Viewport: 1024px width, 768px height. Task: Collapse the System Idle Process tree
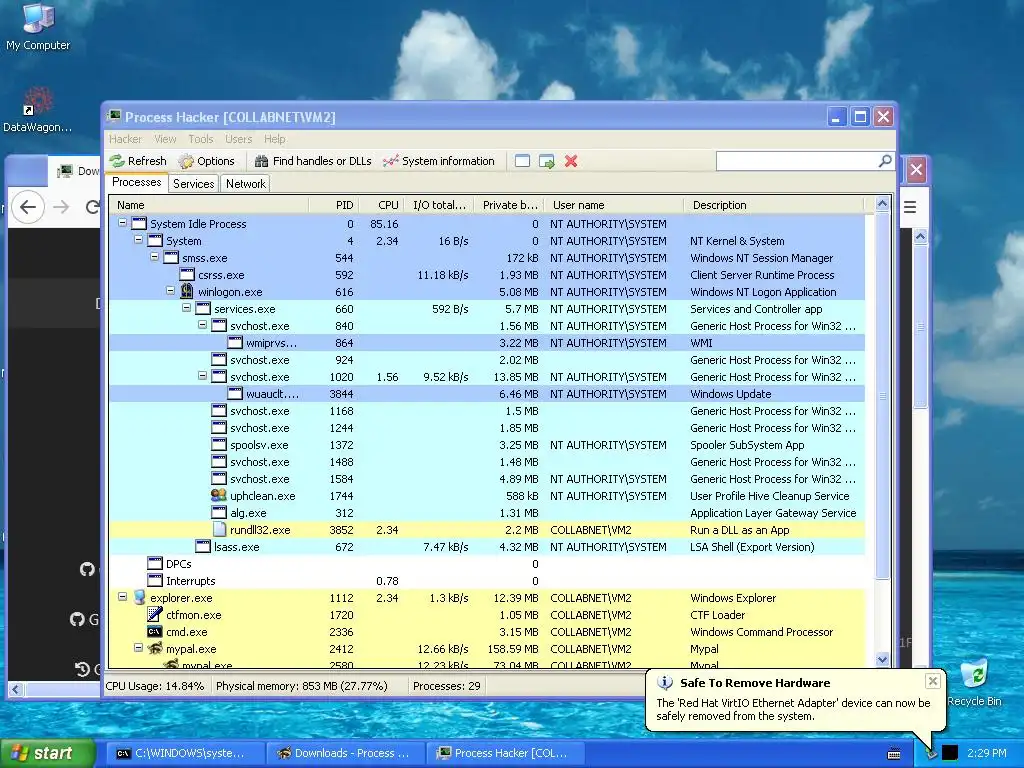point(122,223)
